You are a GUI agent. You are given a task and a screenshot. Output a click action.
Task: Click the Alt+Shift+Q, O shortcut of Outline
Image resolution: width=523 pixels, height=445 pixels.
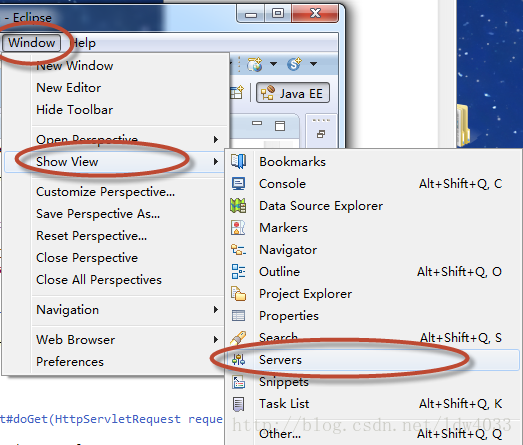pyautogui.click(x=459, y=272)
